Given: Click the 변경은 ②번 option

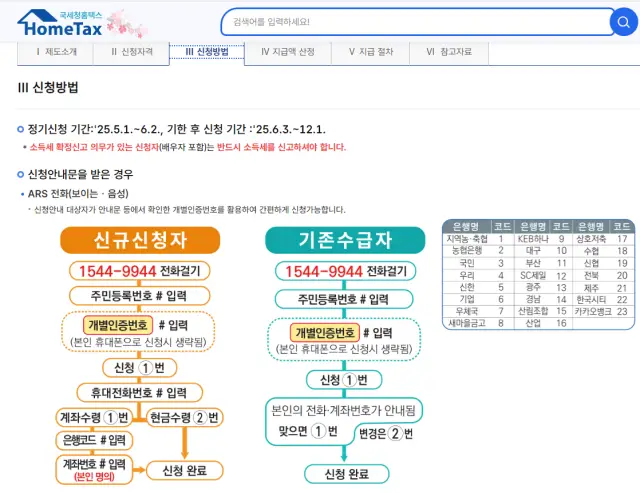Looking at the screenshot, I should 386,433.
